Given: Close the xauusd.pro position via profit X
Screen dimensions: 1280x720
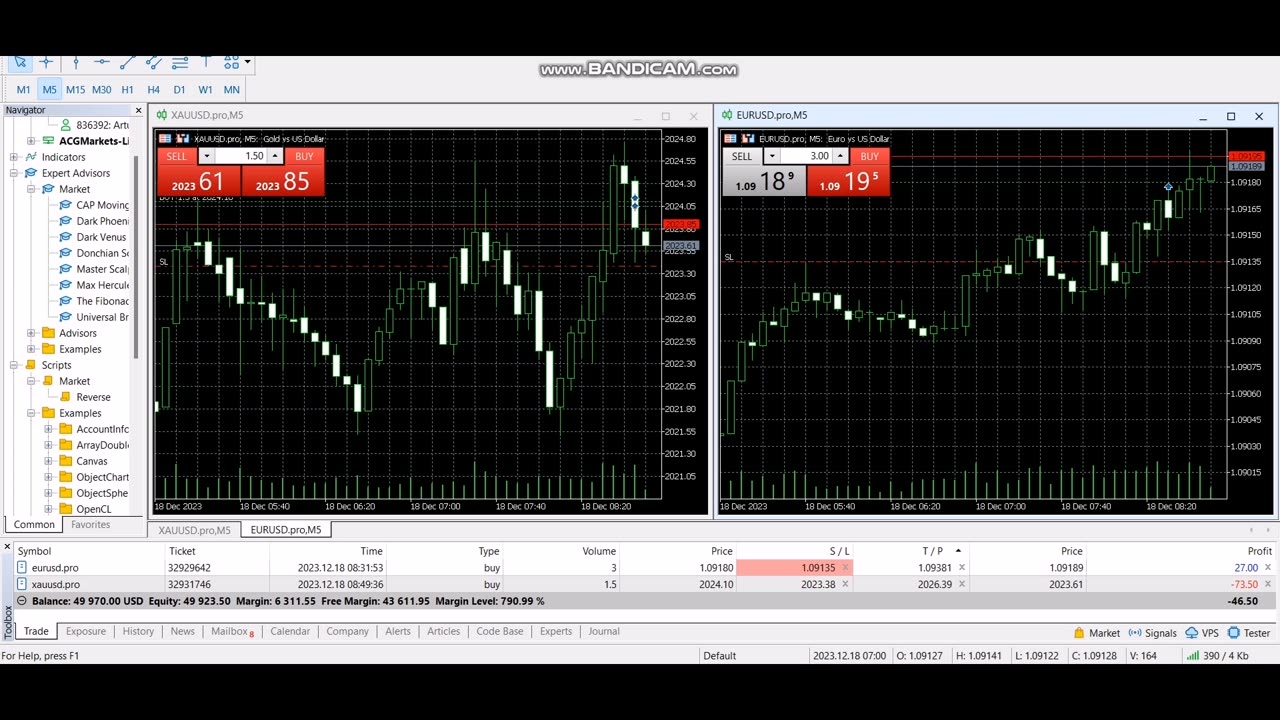Looking at the screenshot, I should coord(1267,585).
